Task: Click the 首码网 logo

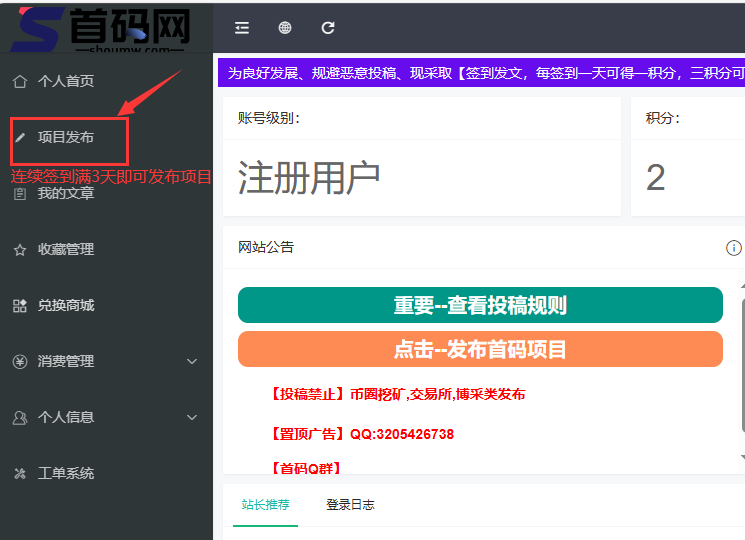Action: pos(101,28)
